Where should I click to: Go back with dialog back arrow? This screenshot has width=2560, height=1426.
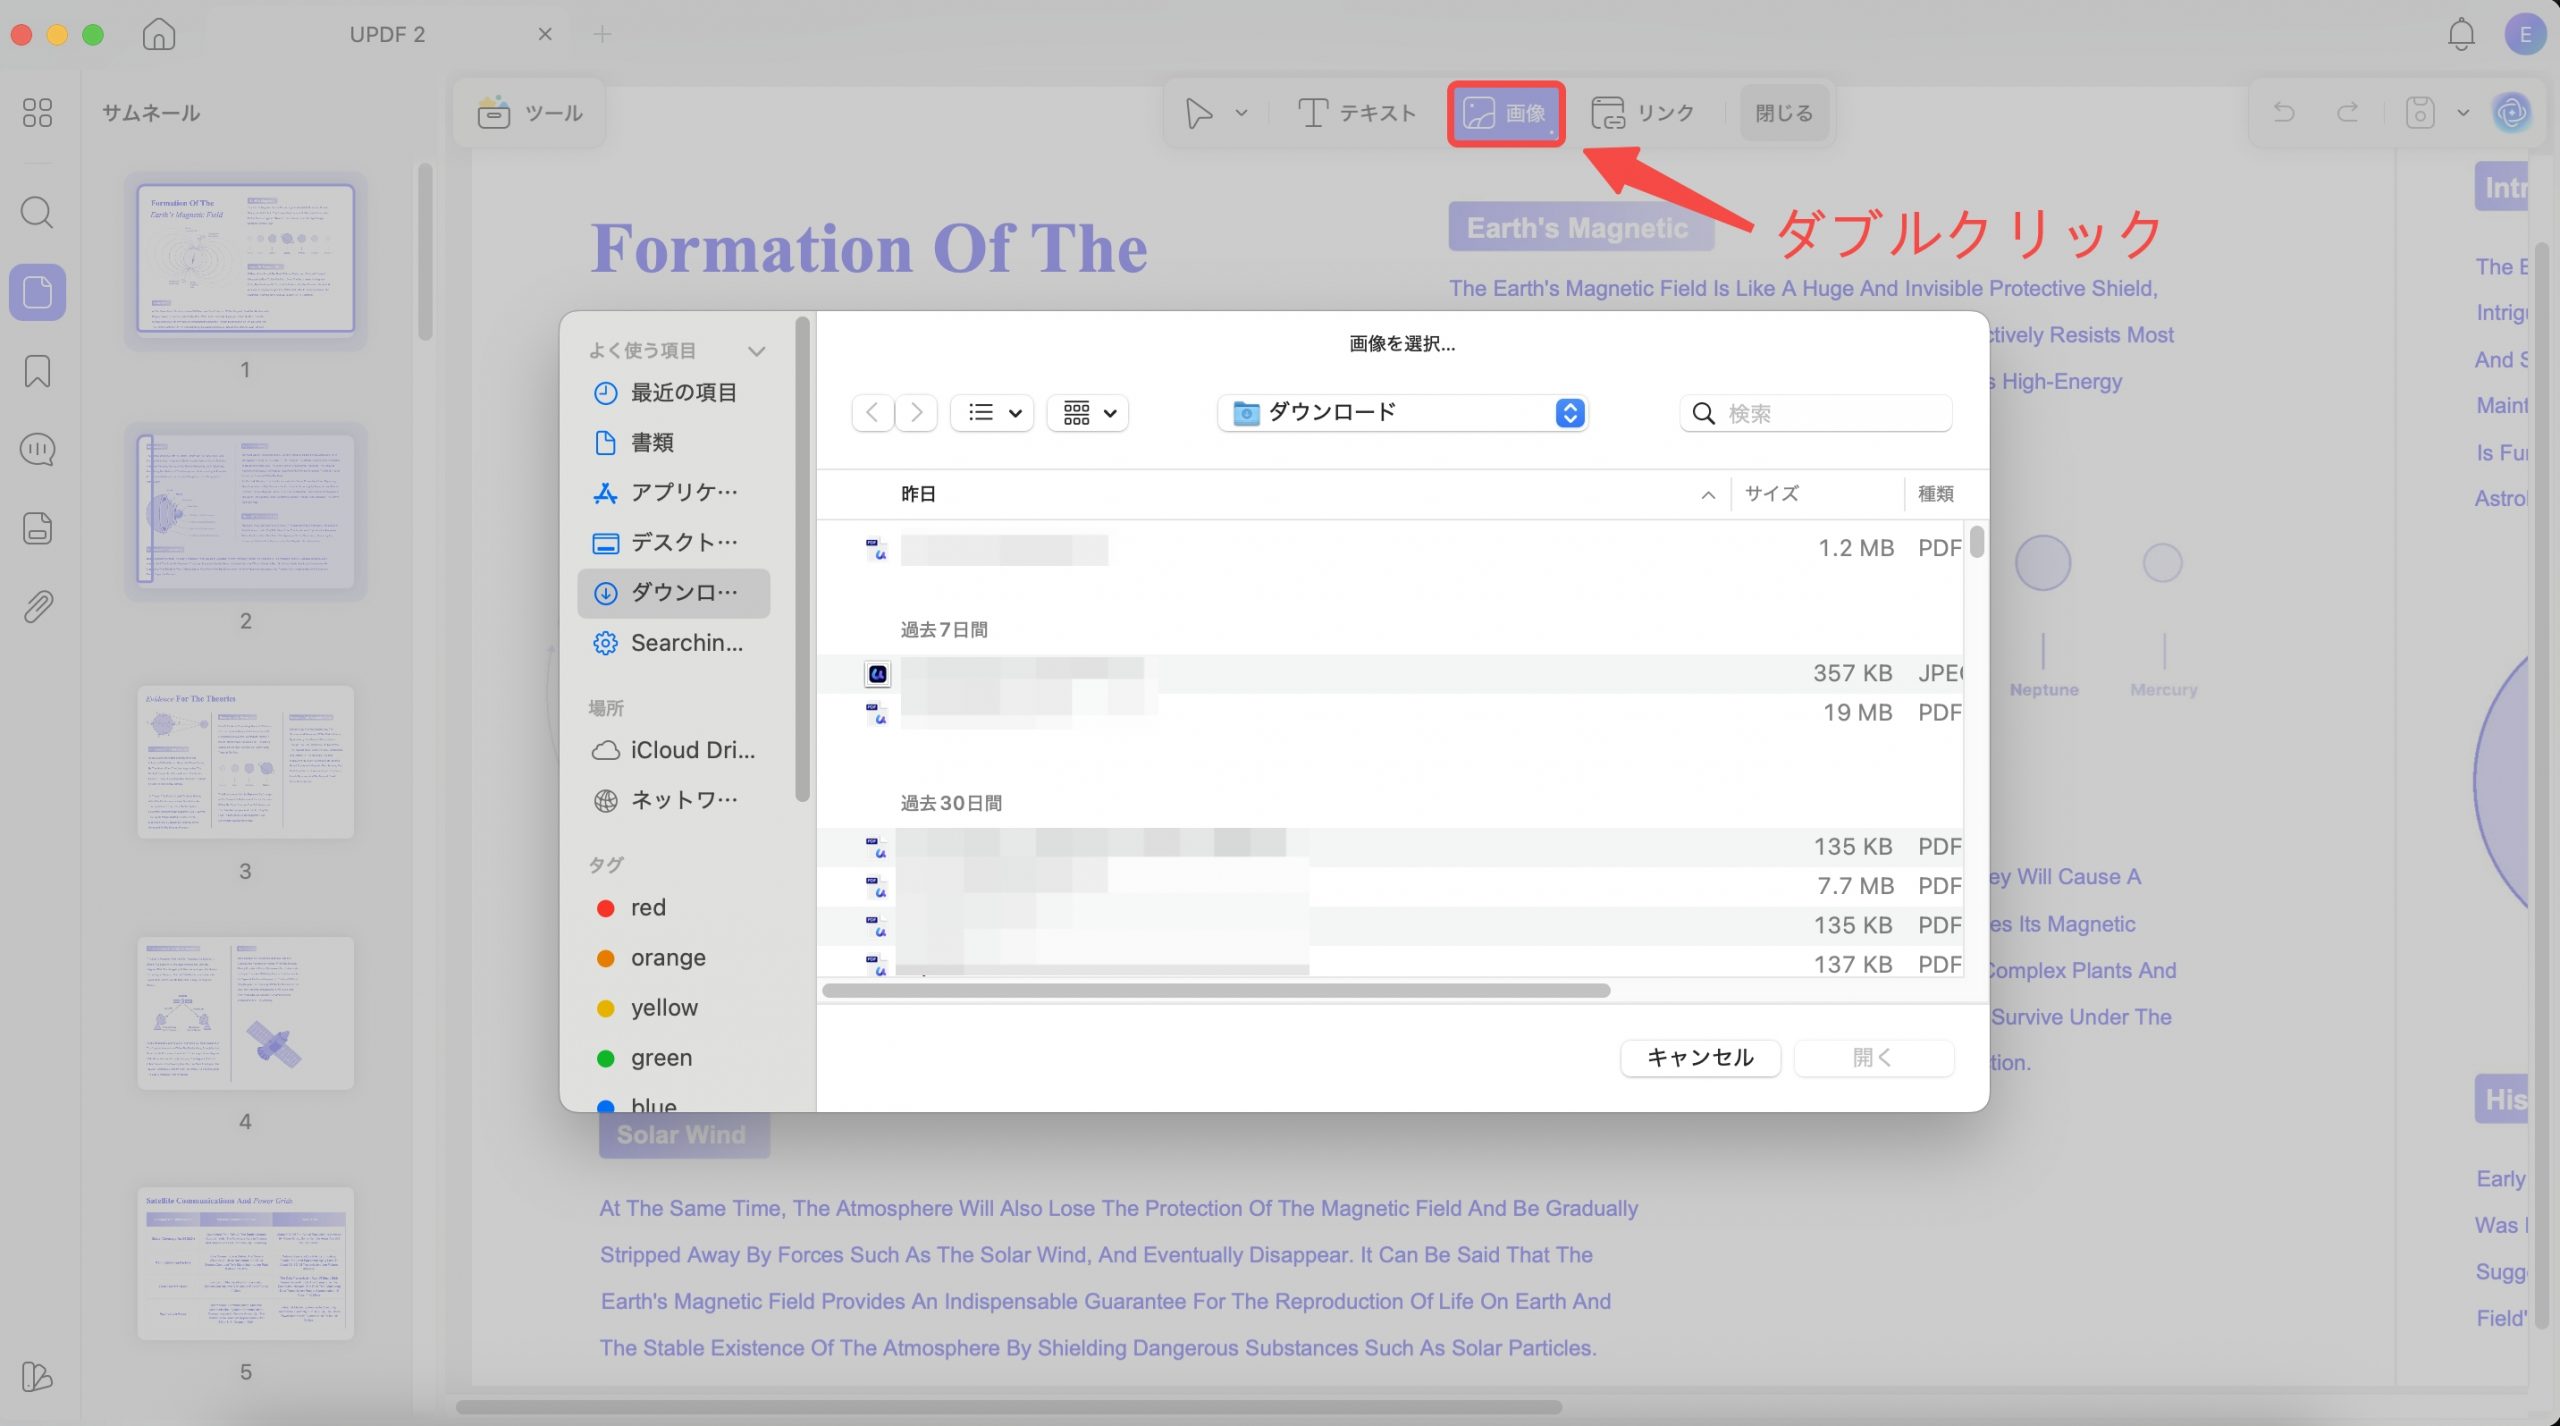[x=873, y=413]
